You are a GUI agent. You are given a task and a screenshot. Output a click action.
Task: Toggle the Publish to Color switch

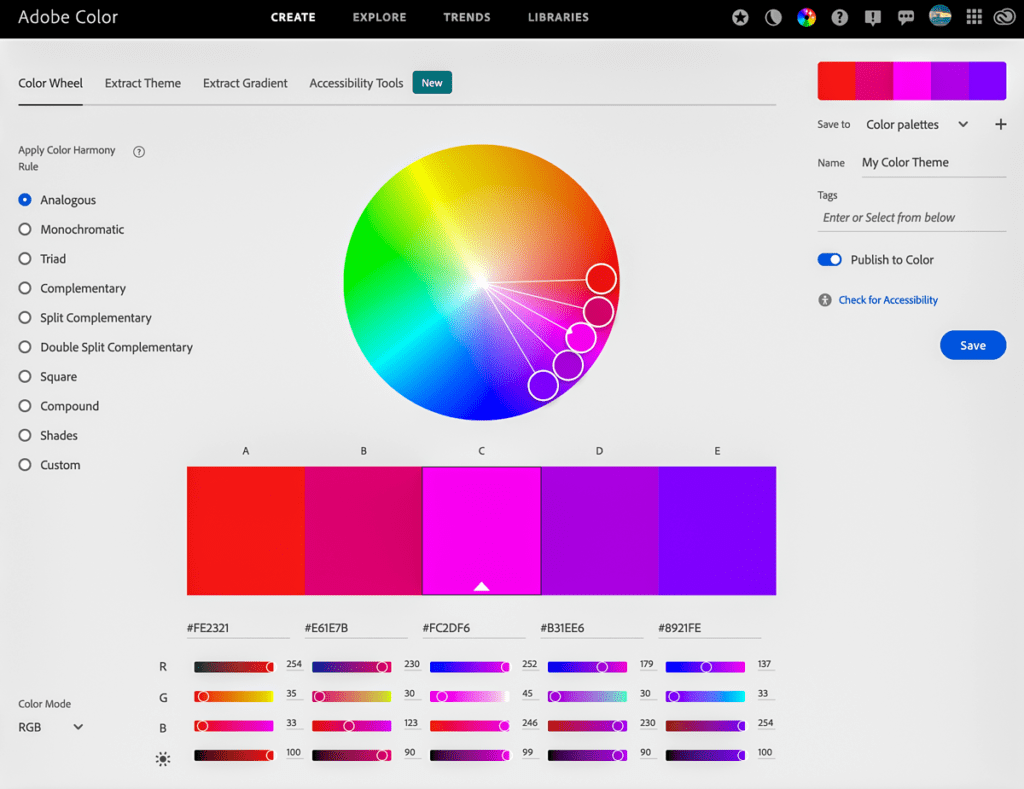(829, 259)
